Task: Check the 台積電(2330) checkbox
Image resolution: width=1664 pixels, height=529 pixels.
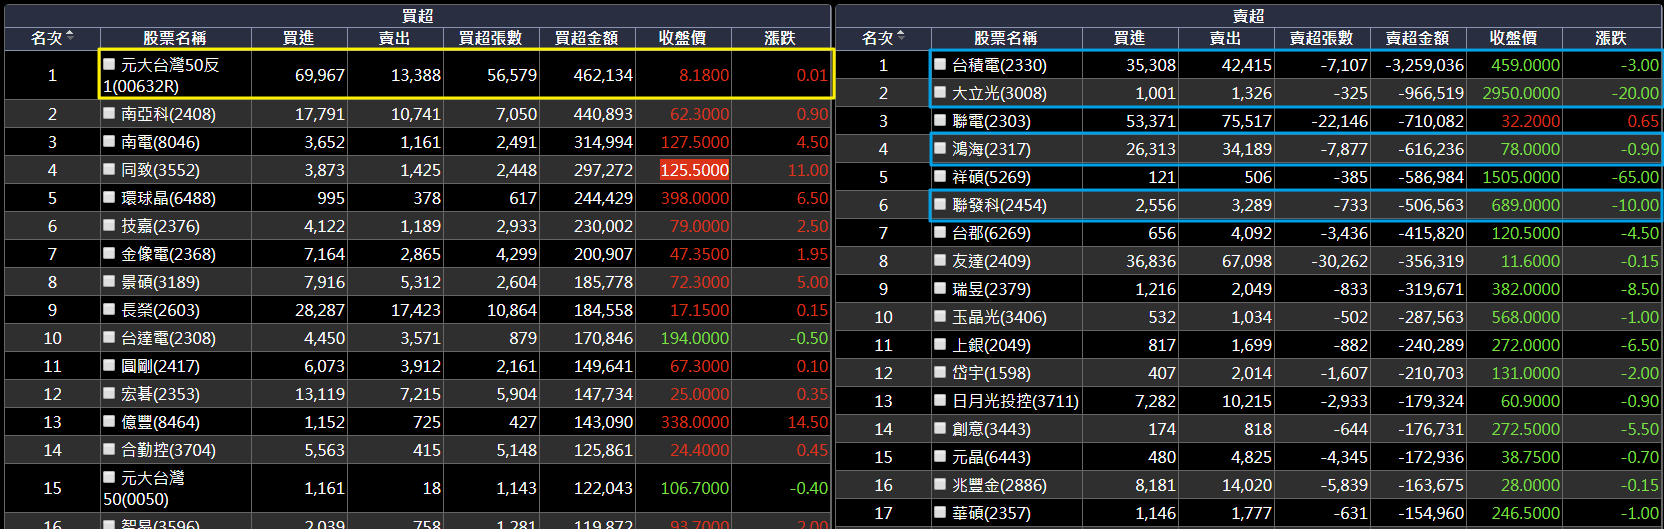Action: (x=940, y=64)
